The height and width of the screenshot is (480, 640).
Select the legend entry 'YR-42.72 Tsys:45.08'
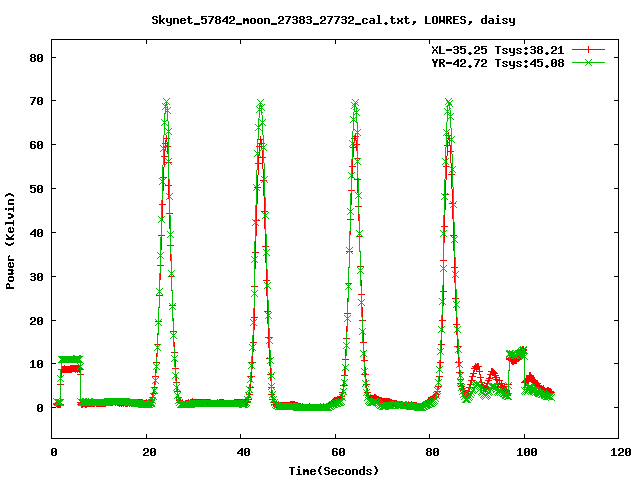[498, 63]
